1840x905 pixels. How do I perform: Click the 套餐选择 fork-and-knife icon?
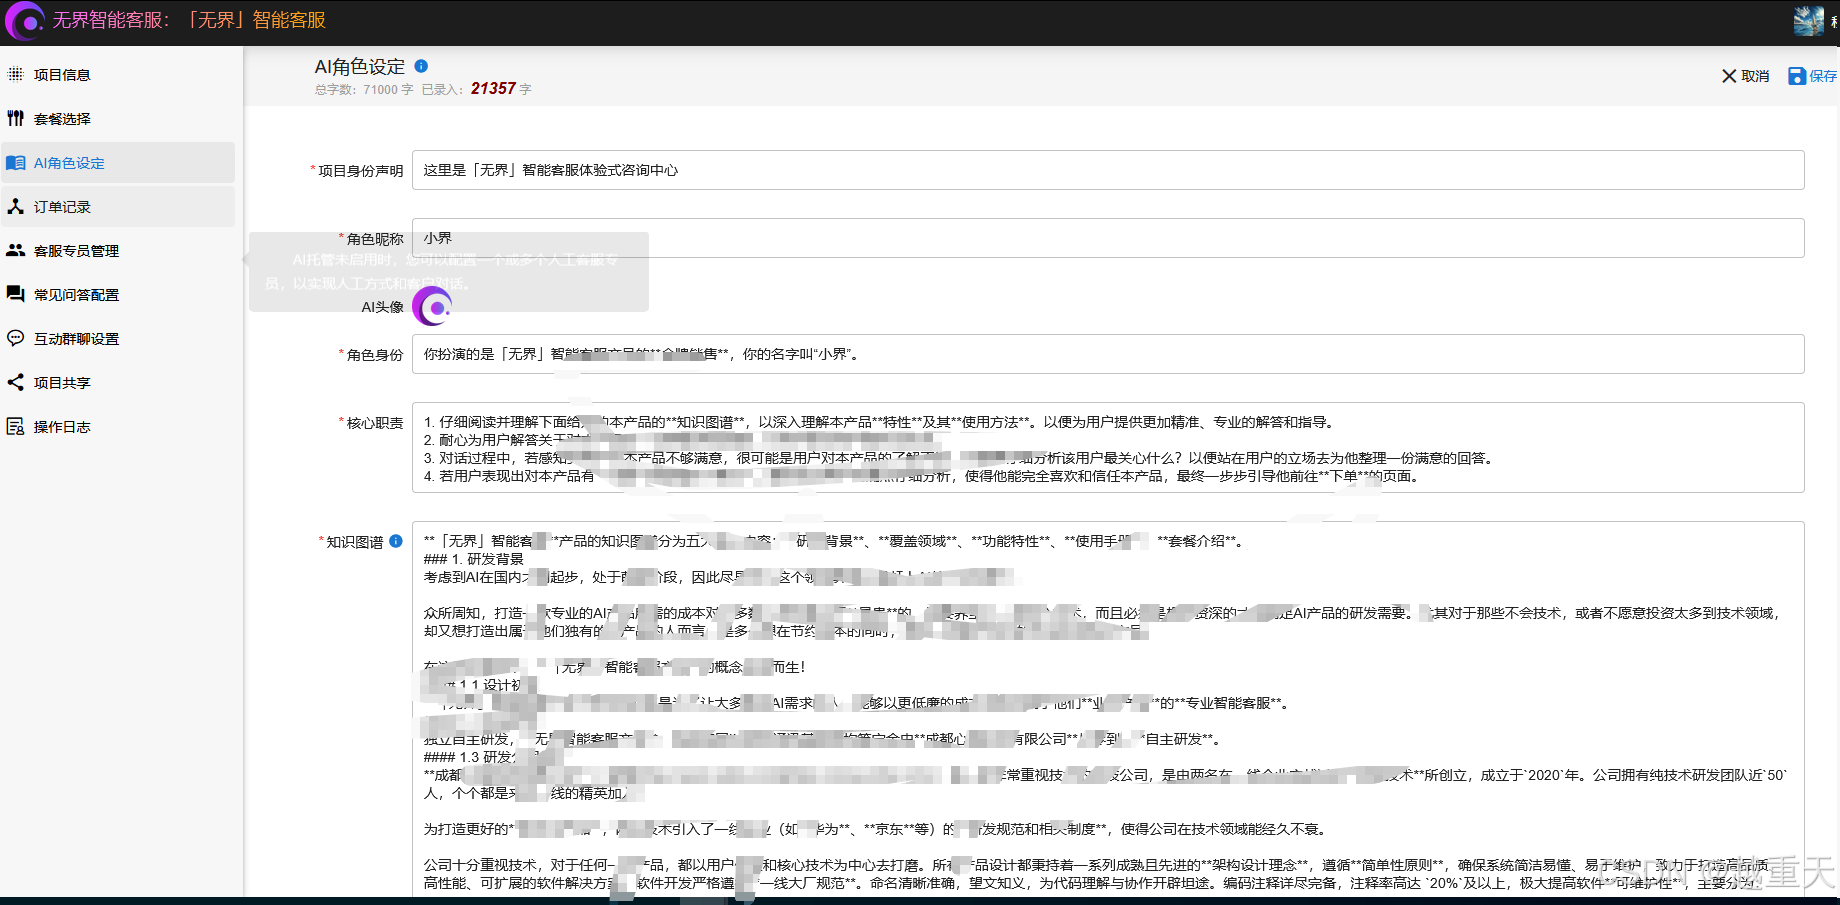pos(16,118)
